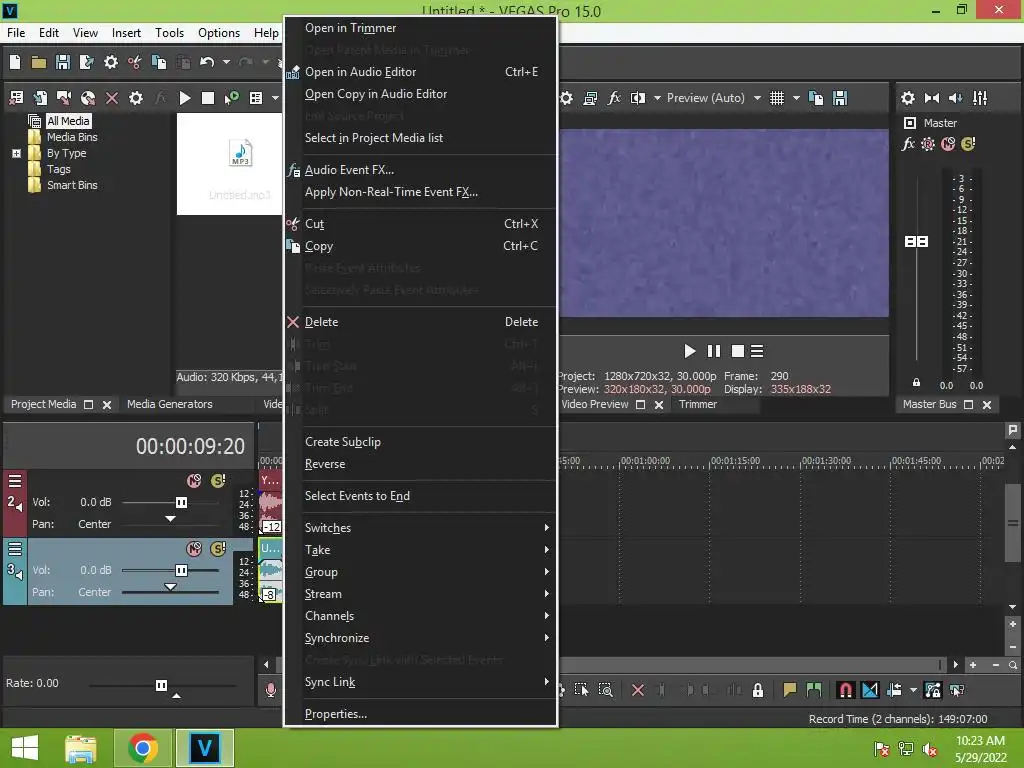Open Video Preview on external monitor icon
Viewport: 1024px width, 768px height.
tap(590, 98)
